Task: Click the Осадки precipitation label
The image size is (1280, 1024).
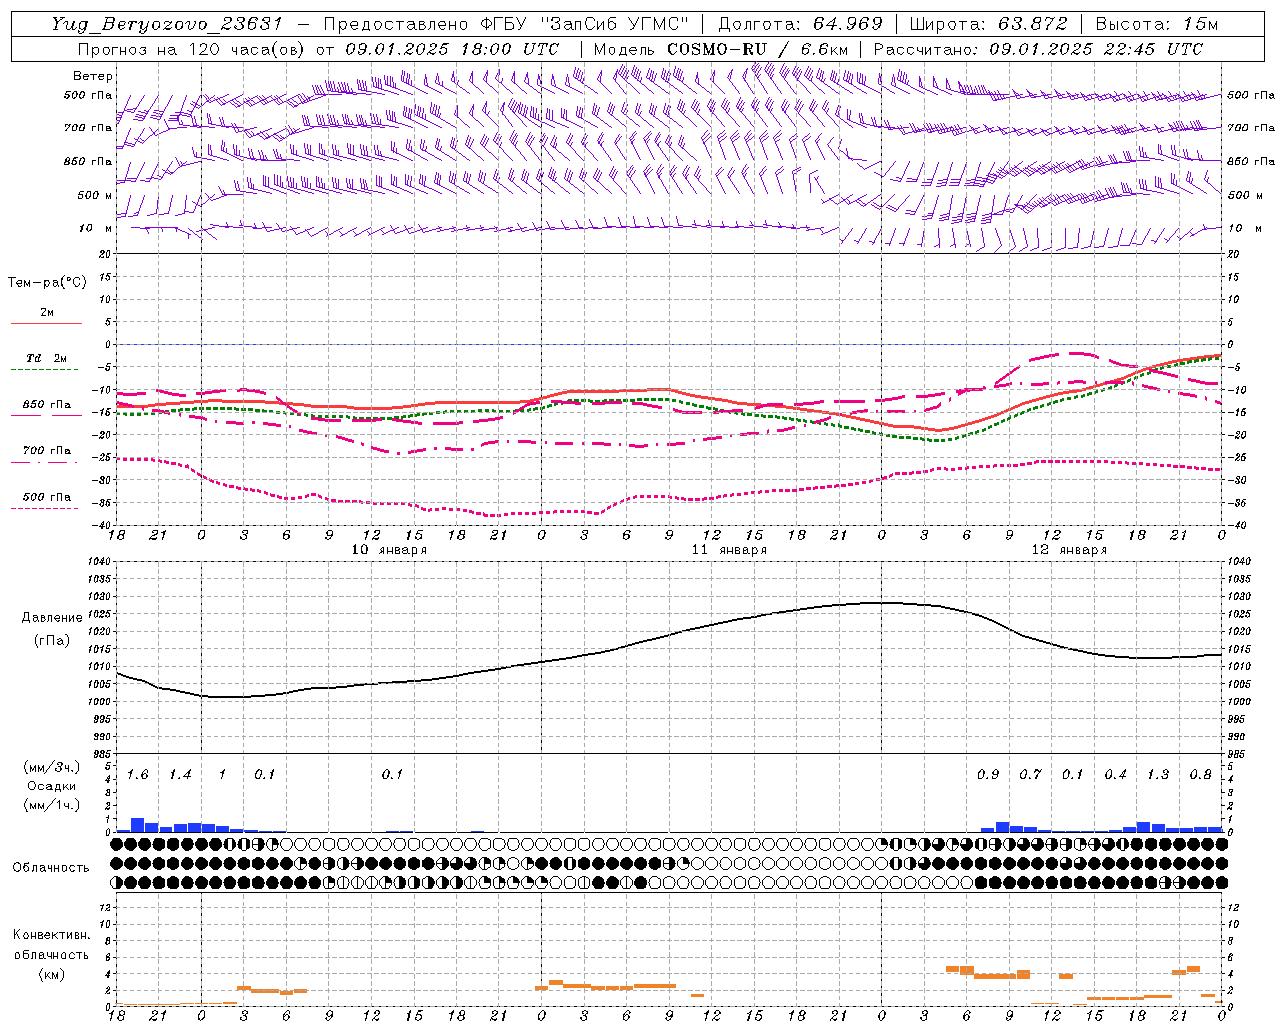Action: (x=51, y=786)
